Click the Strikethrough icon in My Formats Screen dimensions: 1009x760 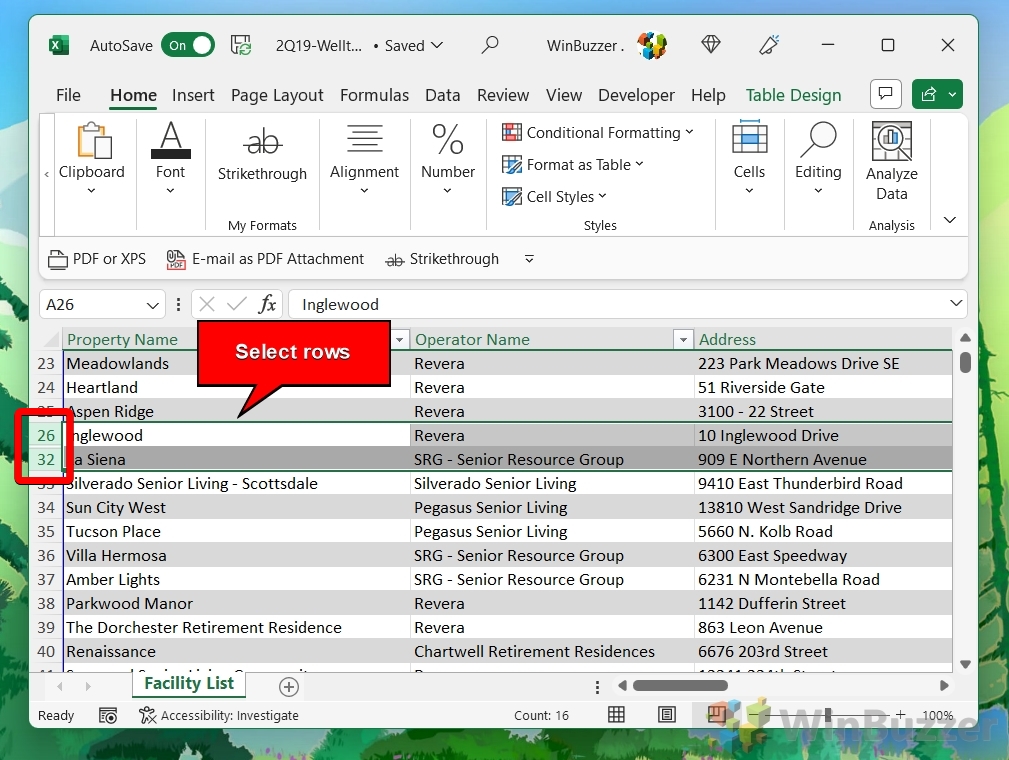tap(262, 142)
